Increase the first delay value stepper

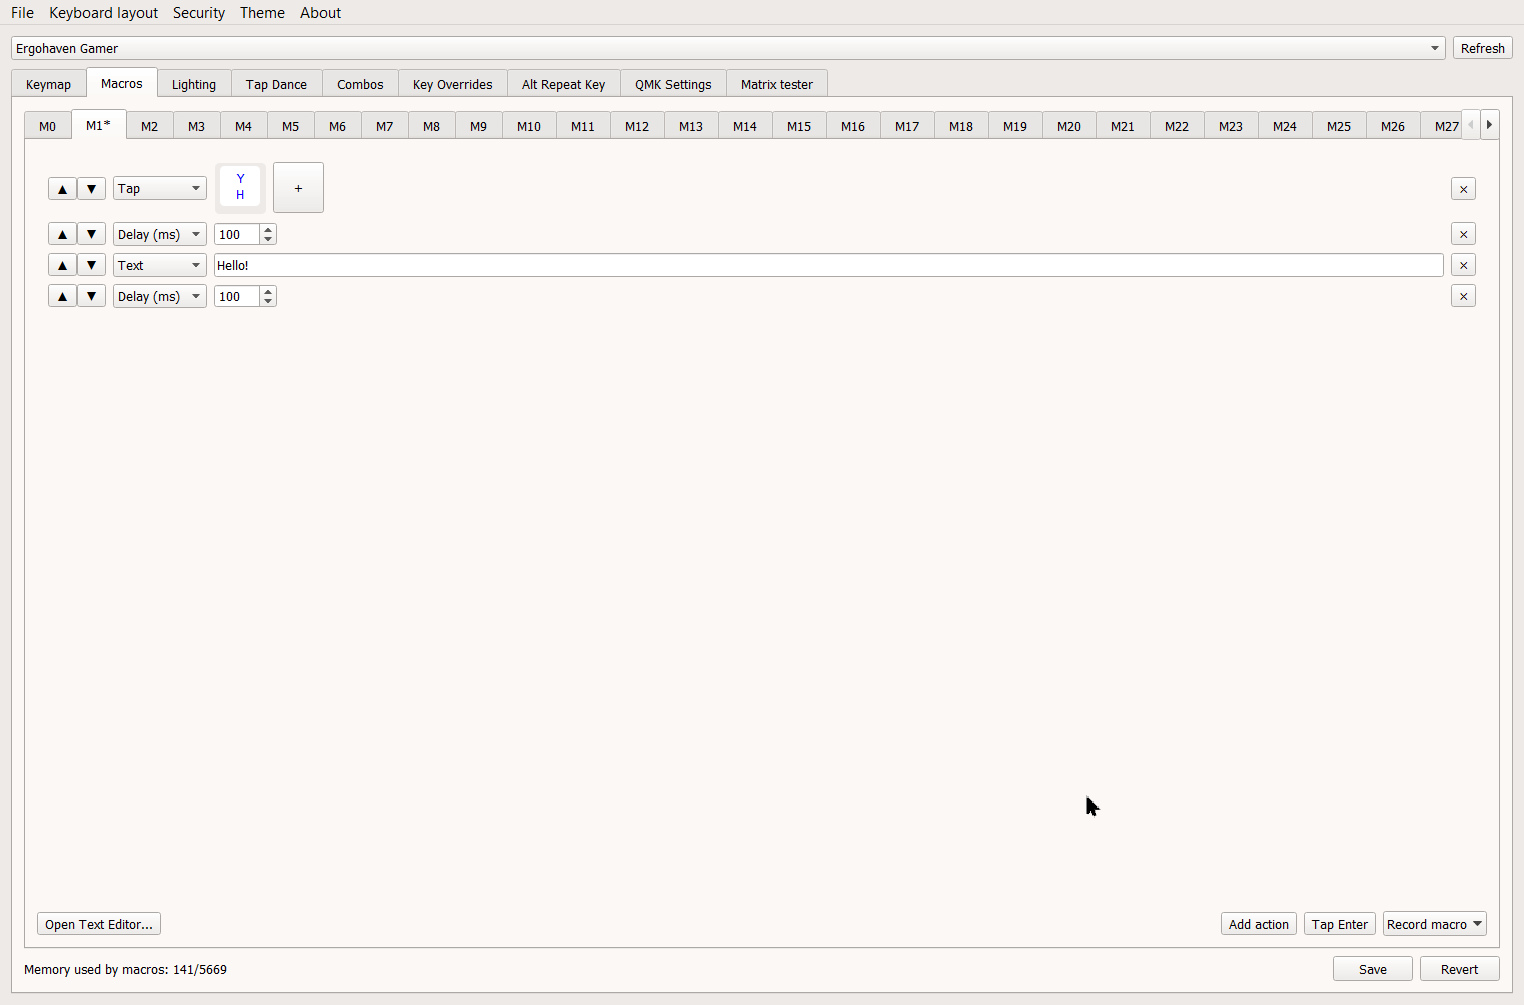pos(268,230)
